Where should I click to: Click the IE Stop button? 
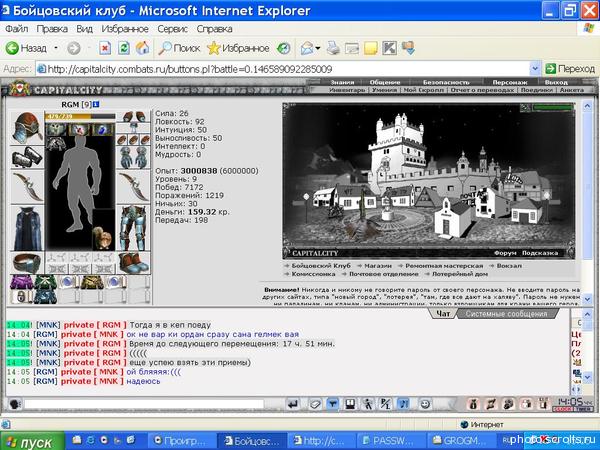(x=105, y=48)
